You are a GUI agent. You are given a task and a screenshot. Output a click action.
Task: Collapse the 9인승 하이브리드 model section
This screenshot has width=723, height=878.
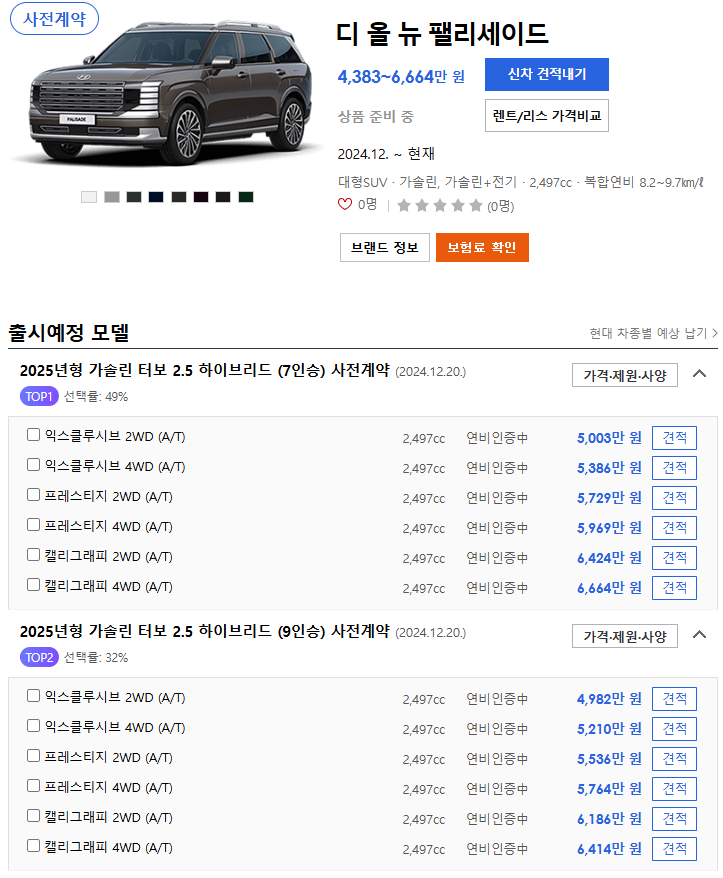pos(699,634)
